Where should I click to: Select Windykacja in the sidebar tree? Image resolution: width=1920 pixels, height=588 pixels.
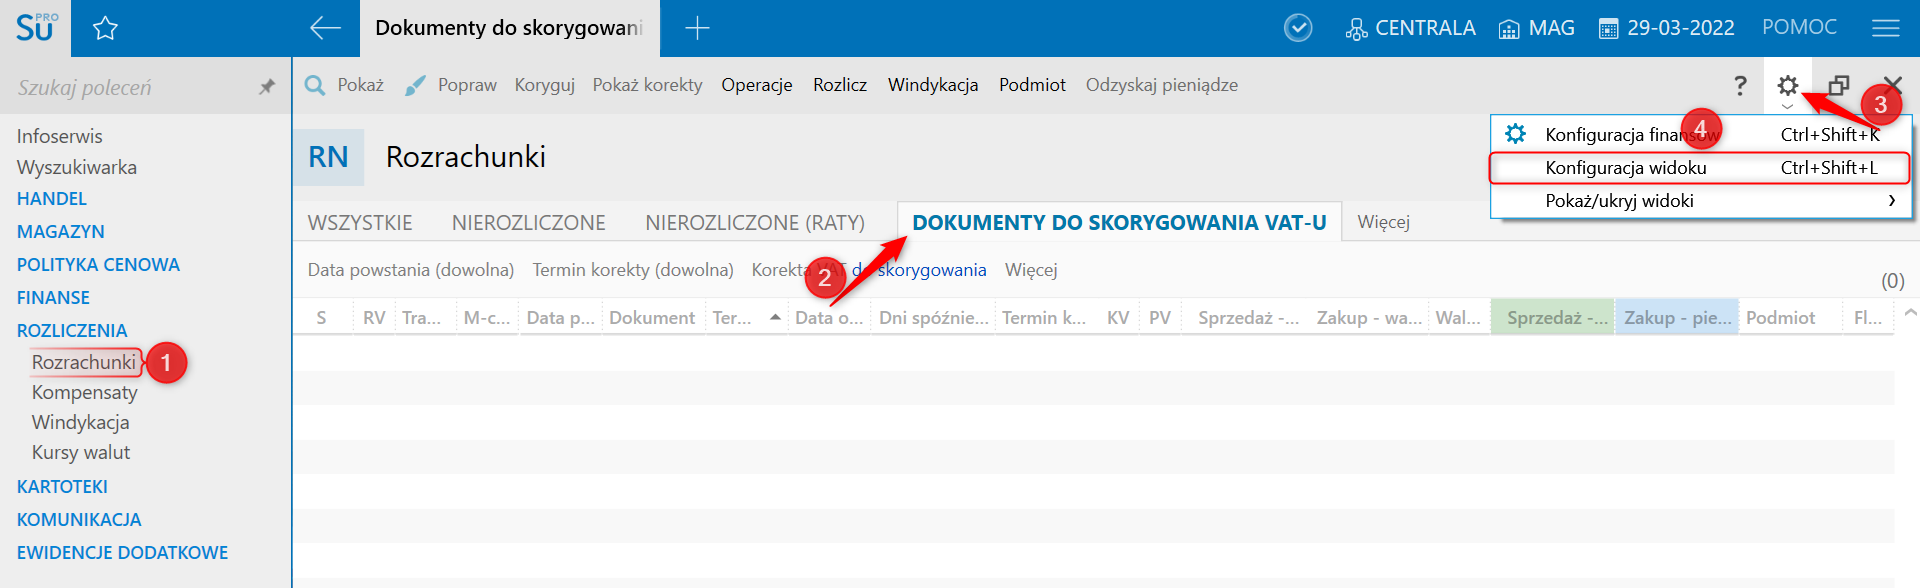coord(80,422)
